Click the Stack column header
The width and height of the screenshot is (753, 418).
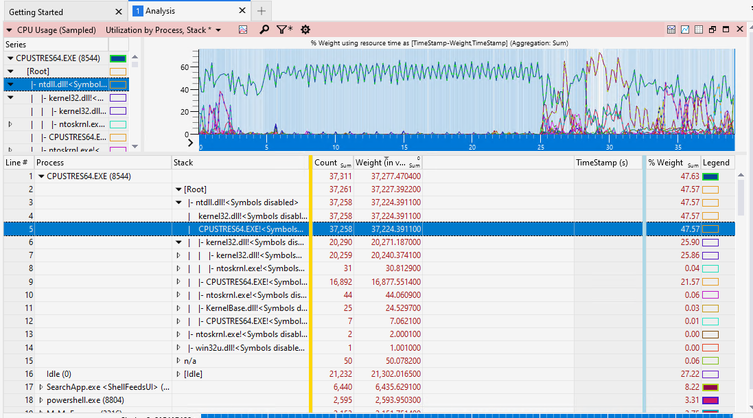pyautogui.click(x=240, y=162)
